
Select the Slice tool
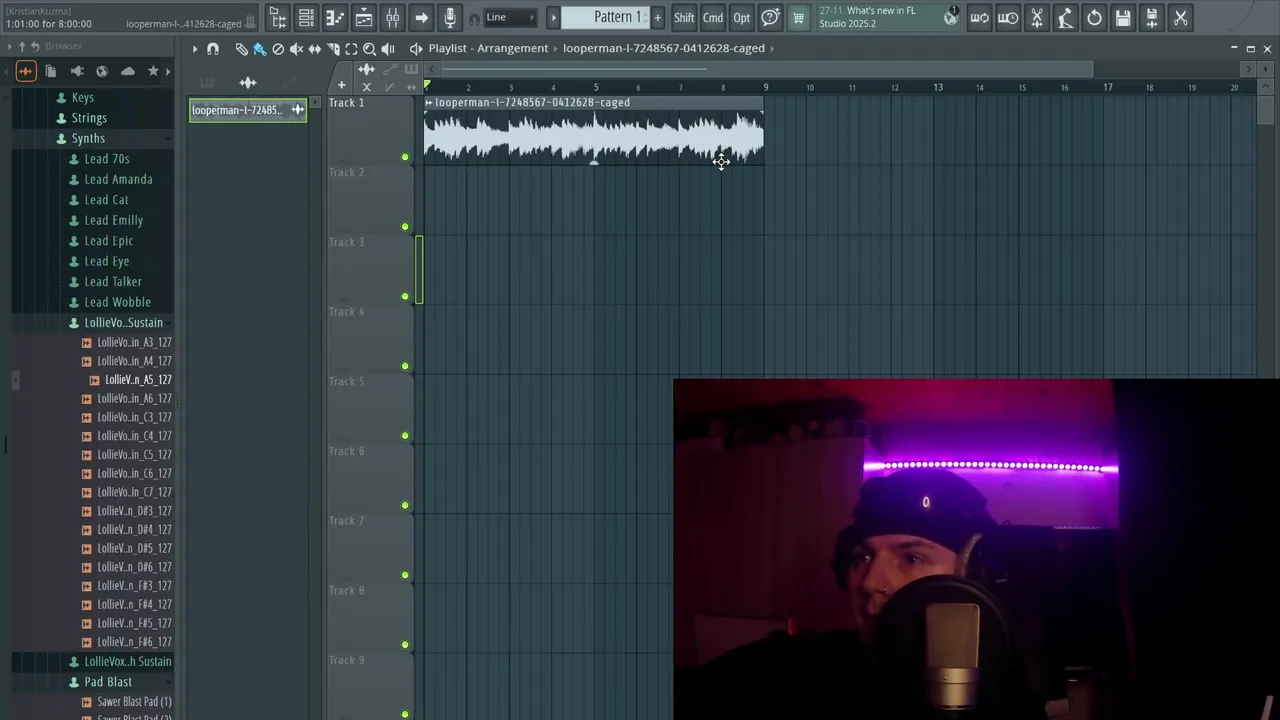(333, 48)
